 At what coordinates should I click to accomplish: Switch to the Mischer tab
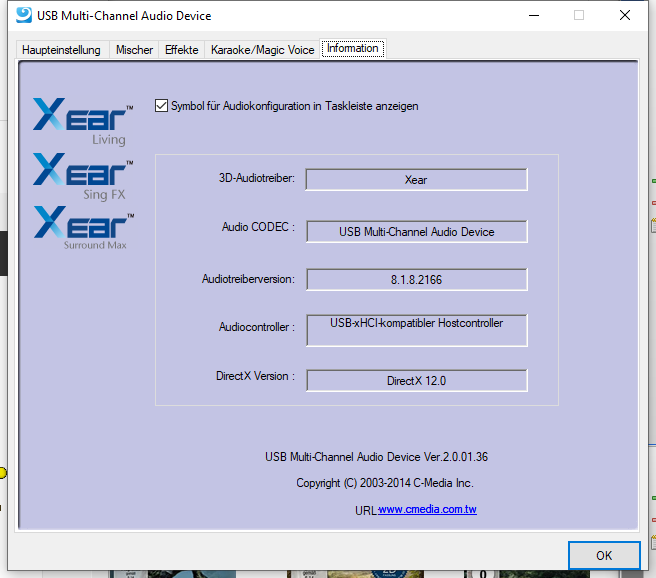click(x=134, y=50)
